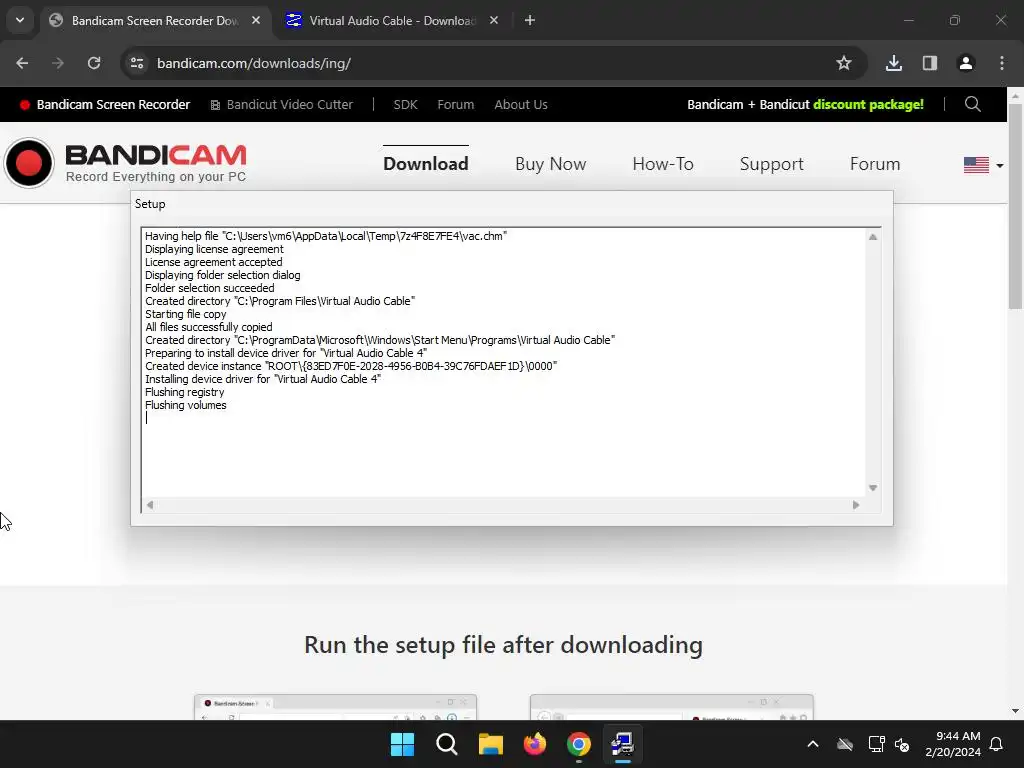Close the Virtual Audio Cable tab
Viewport: 1024px width, 768px height.
click(x=494, y=20)
